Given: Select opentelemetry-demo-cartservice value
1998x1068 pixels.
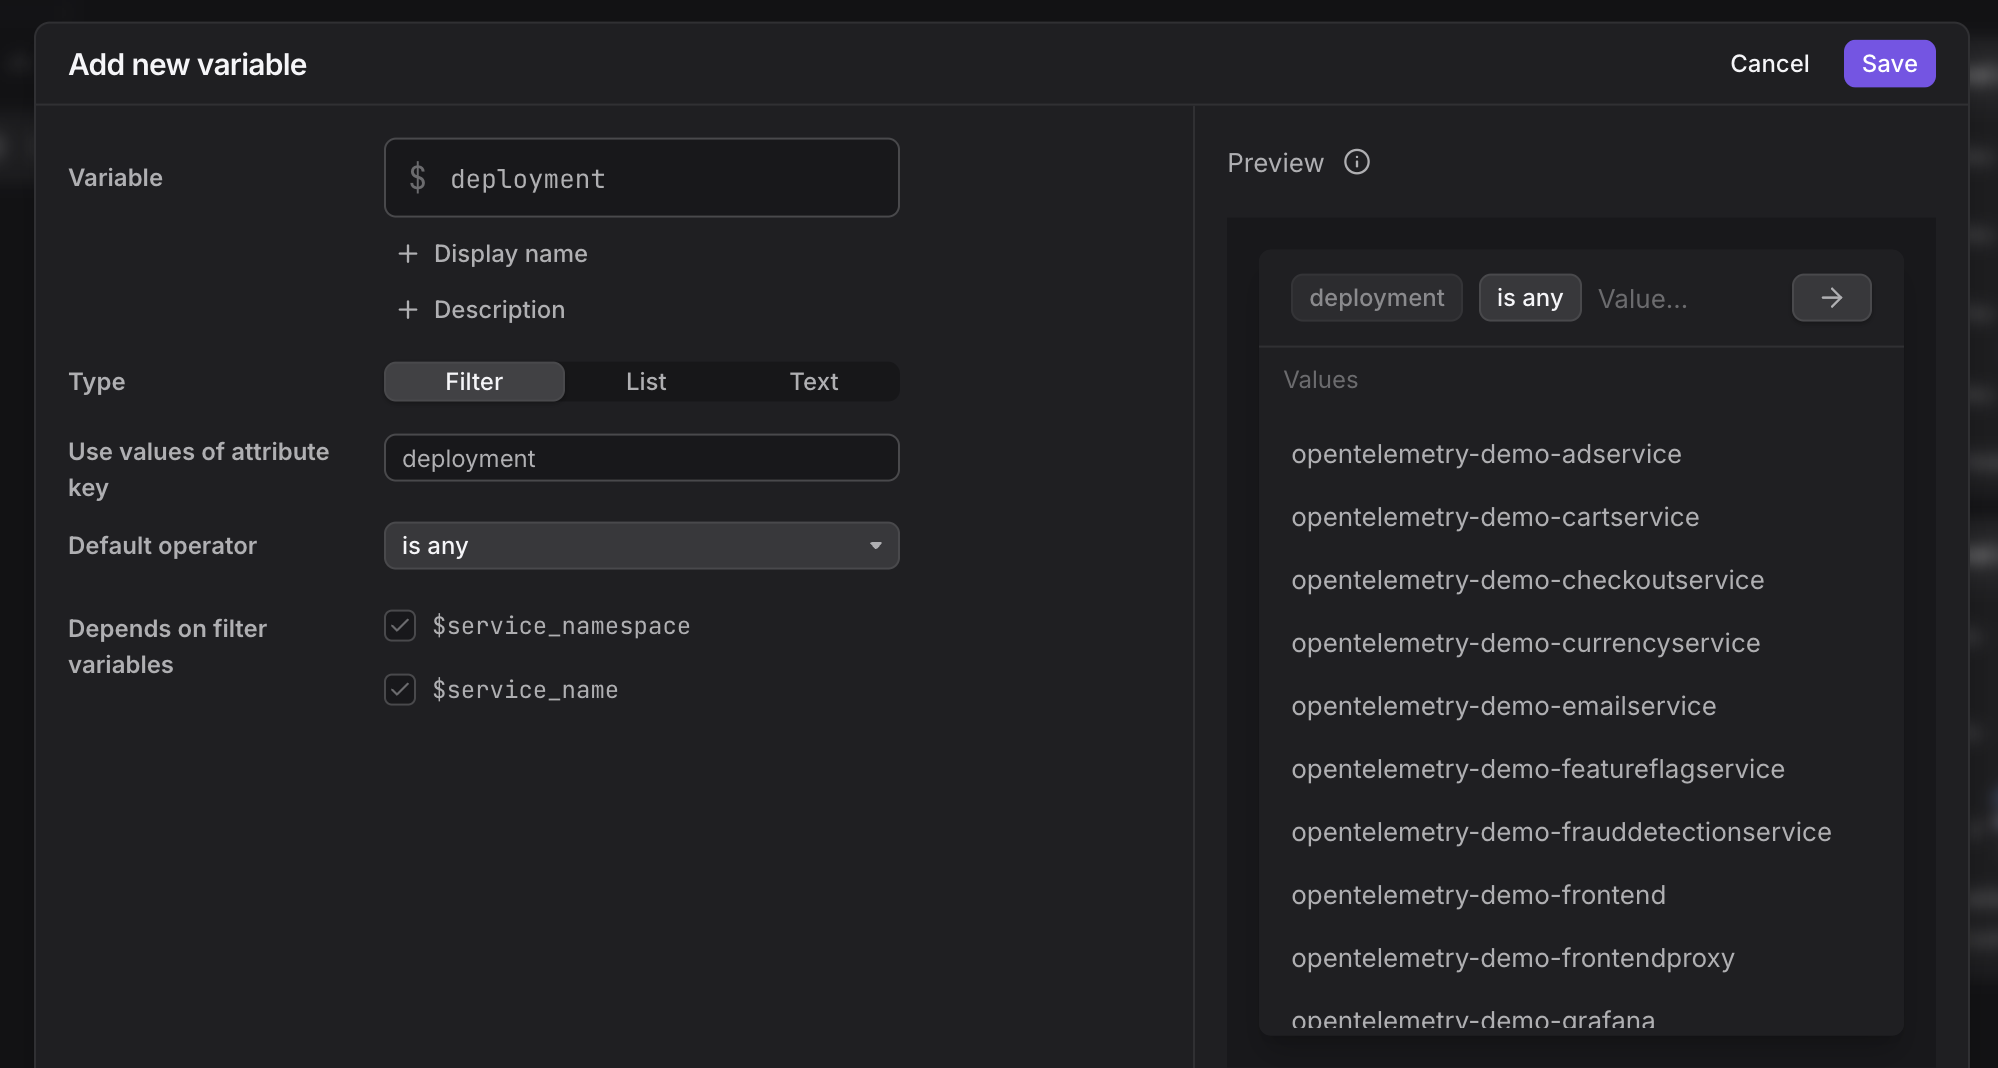Looking at the screenshot, I should tap(1494, 517).
